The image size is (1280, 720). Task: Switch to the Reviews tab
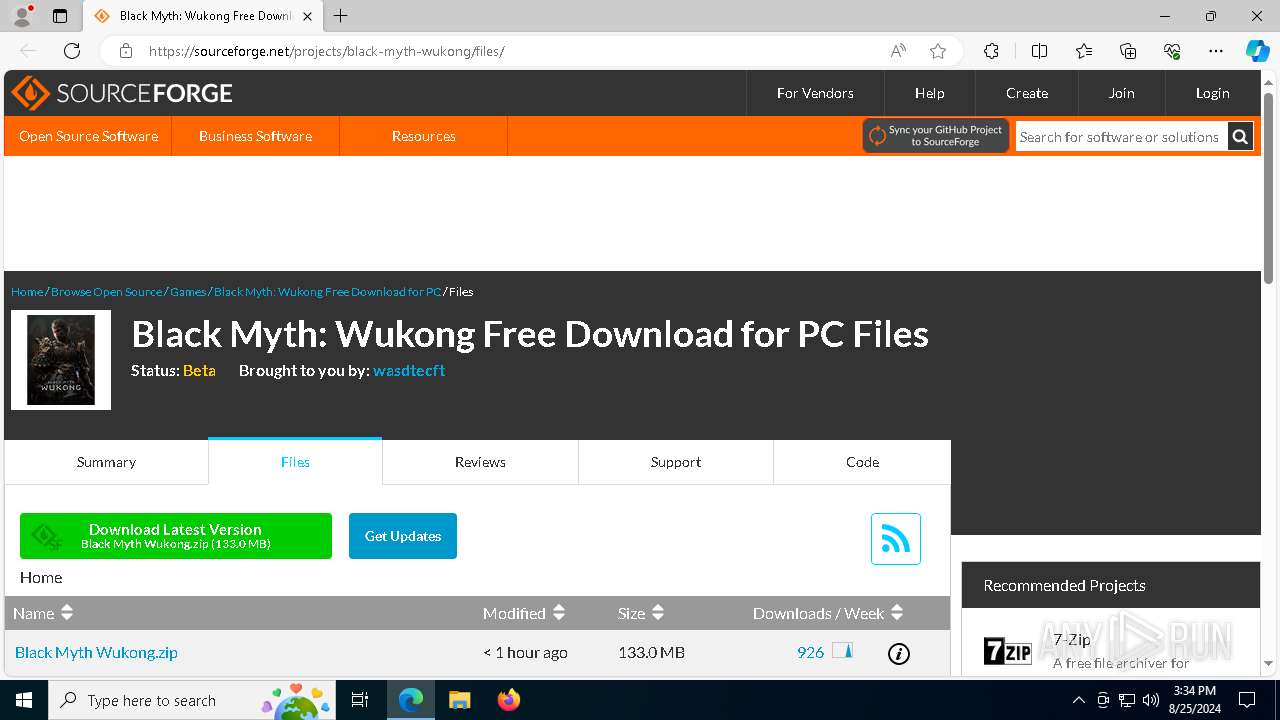coord(480,462)
